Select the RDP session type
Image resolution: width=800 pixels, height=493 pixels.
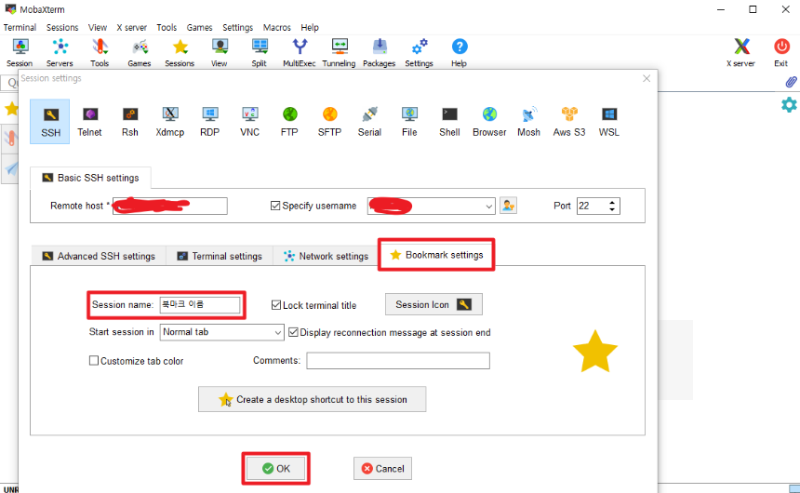[x=210, y=121]
